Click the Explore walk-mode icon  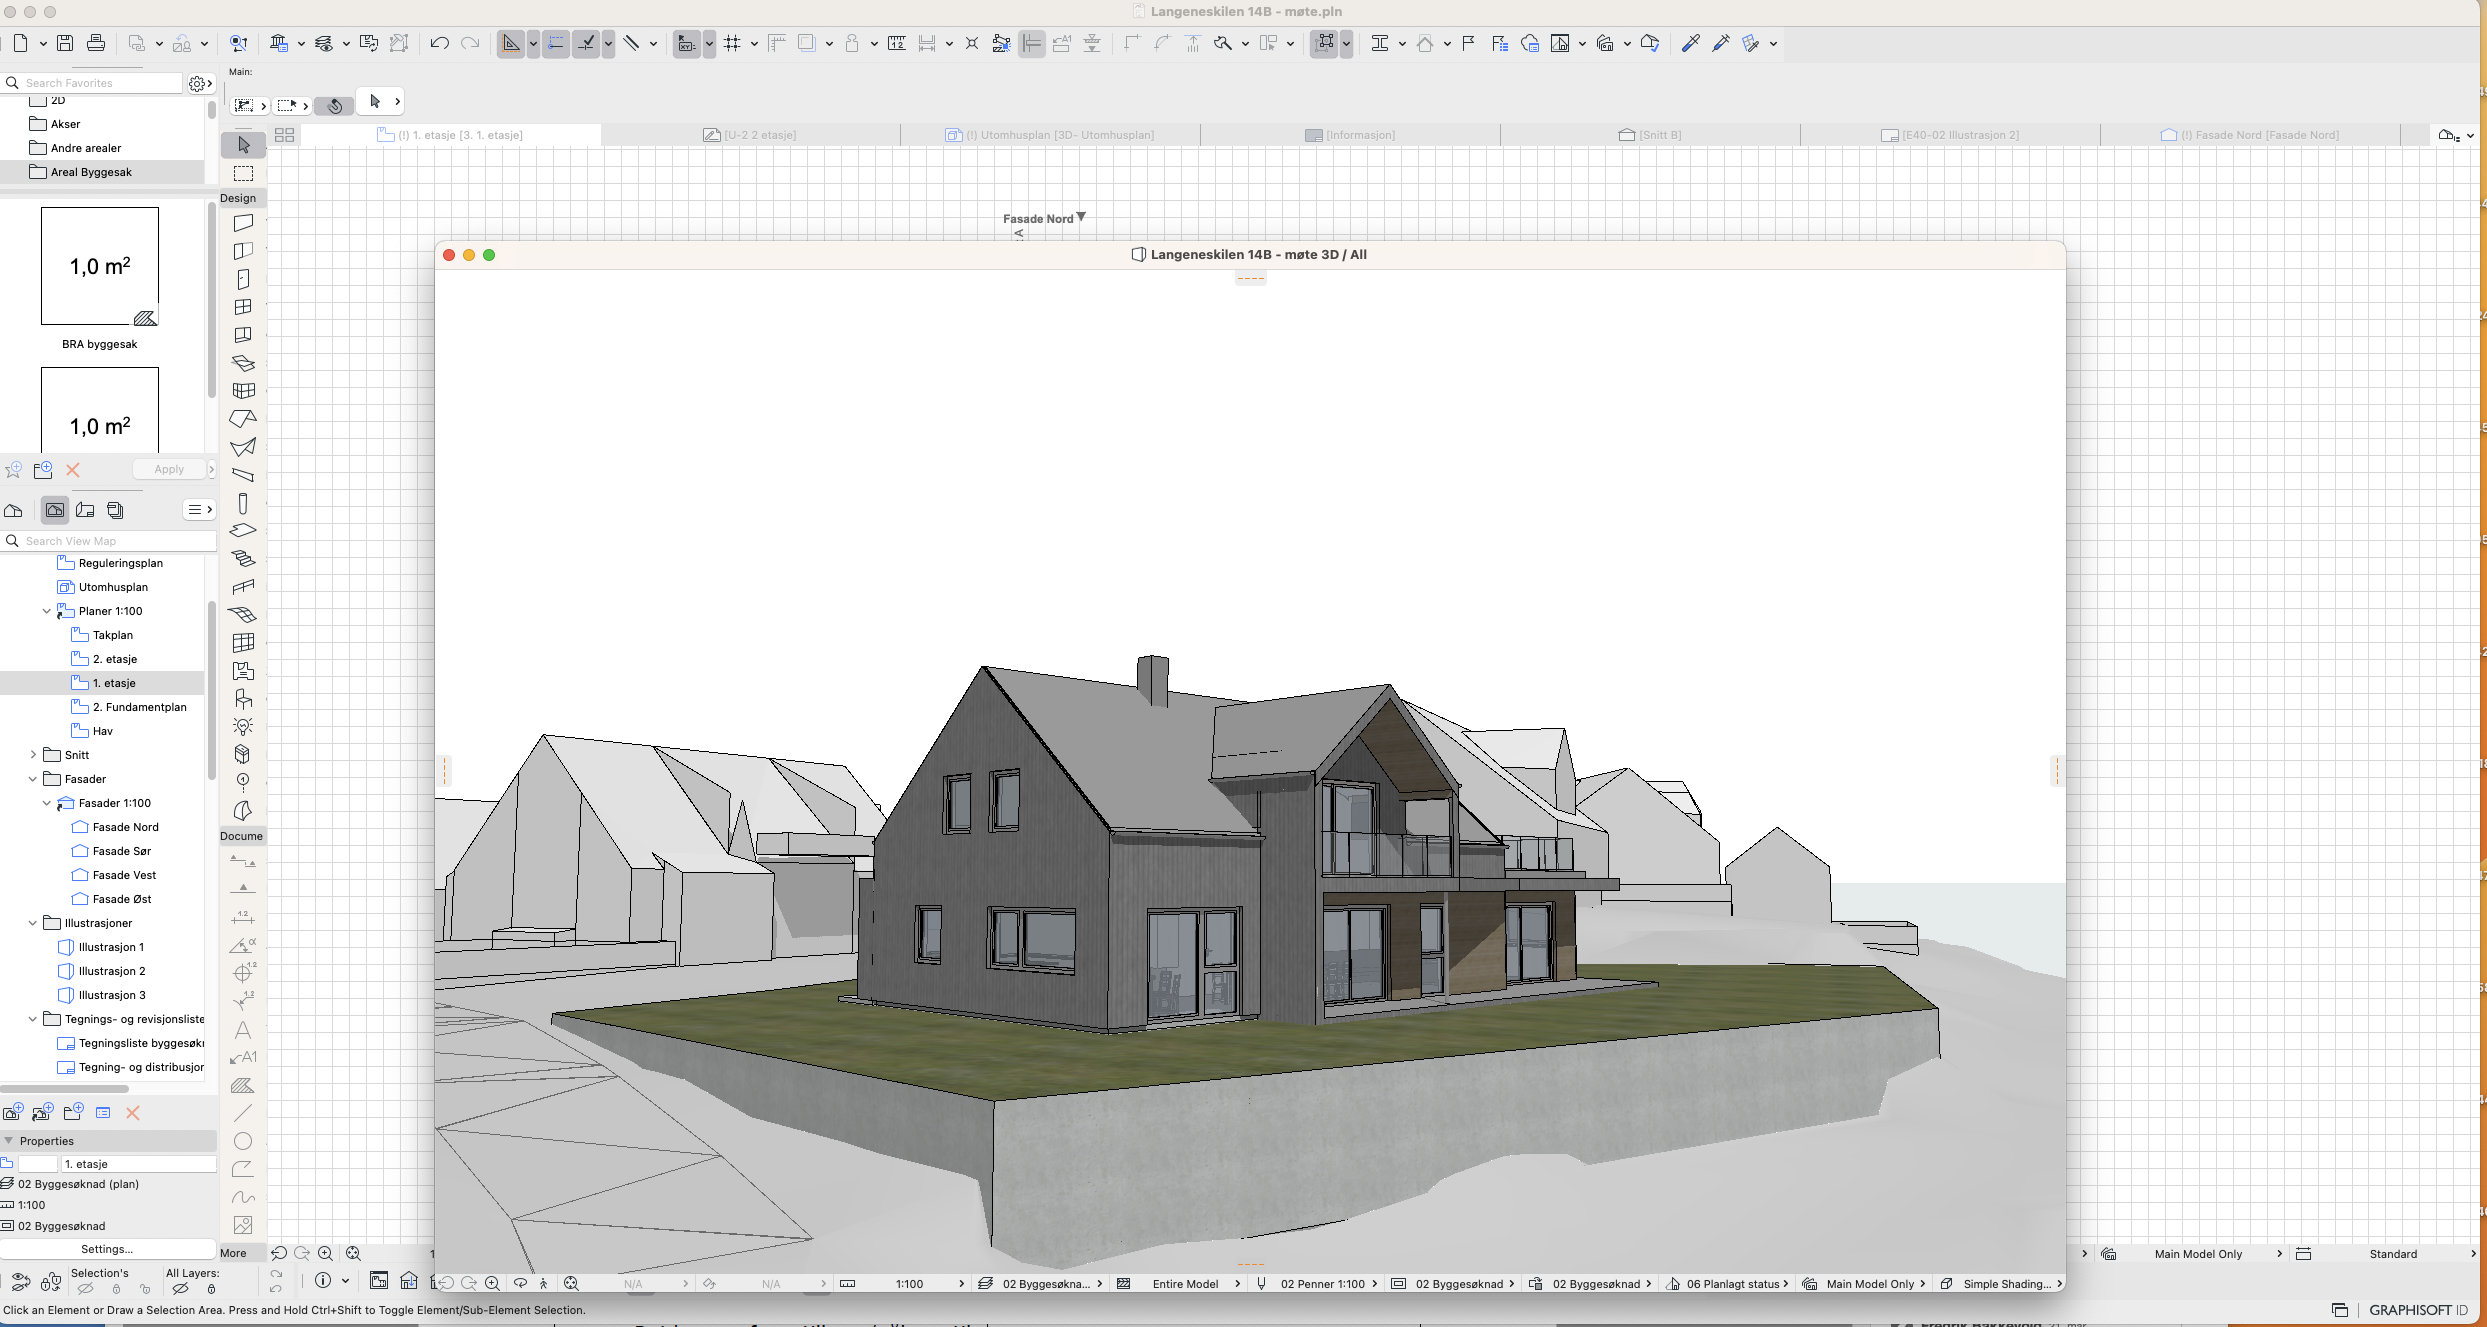click(x=544, y=1283)
